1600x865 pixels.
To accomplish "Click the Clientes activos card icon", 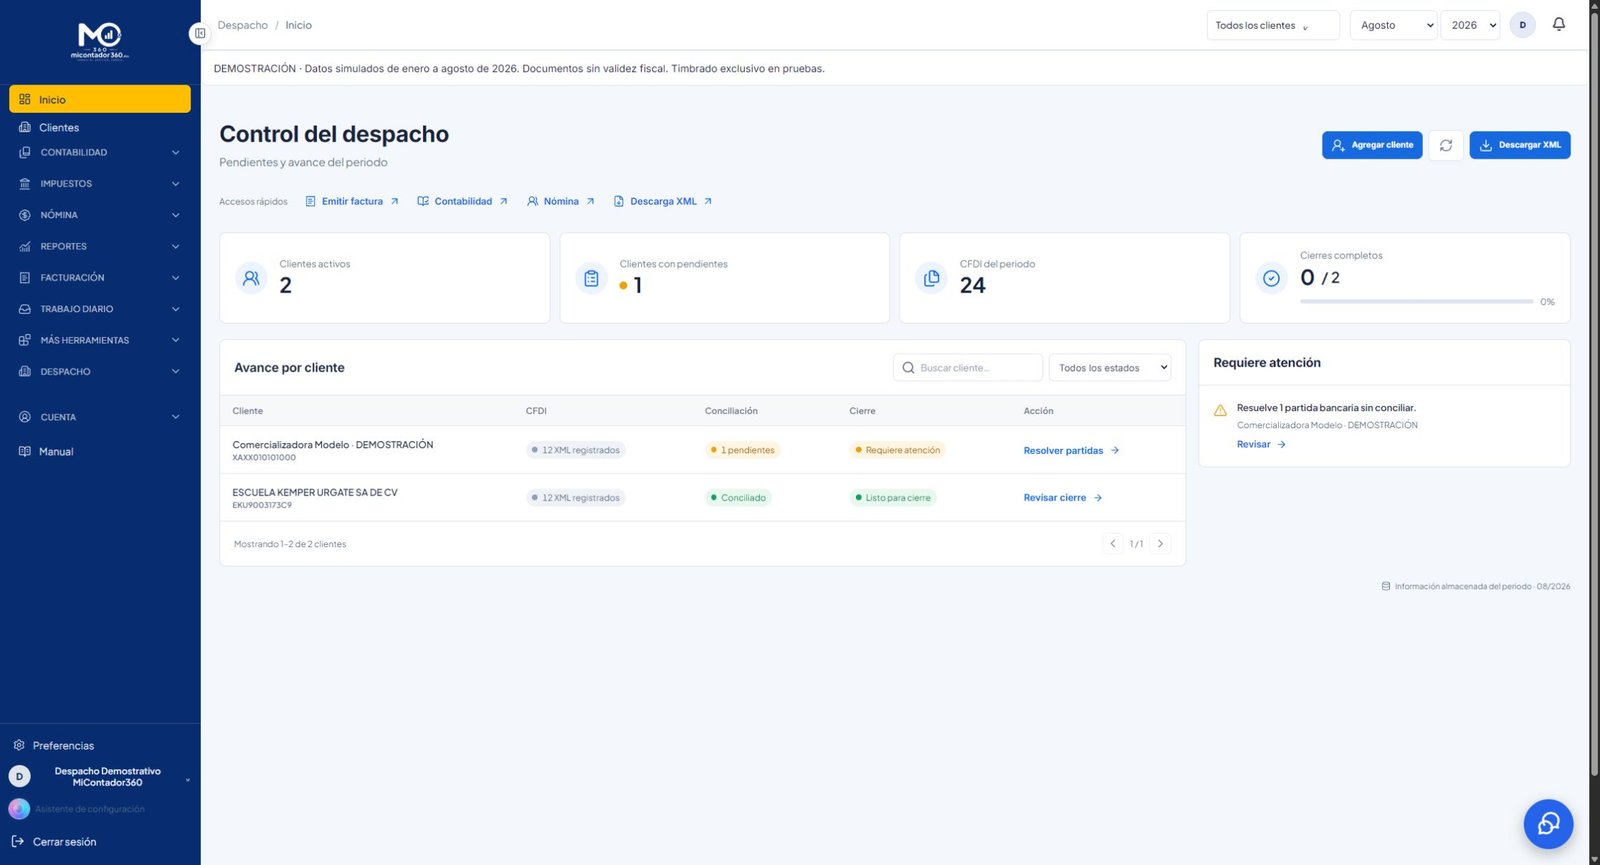I will tap(251, 278).
